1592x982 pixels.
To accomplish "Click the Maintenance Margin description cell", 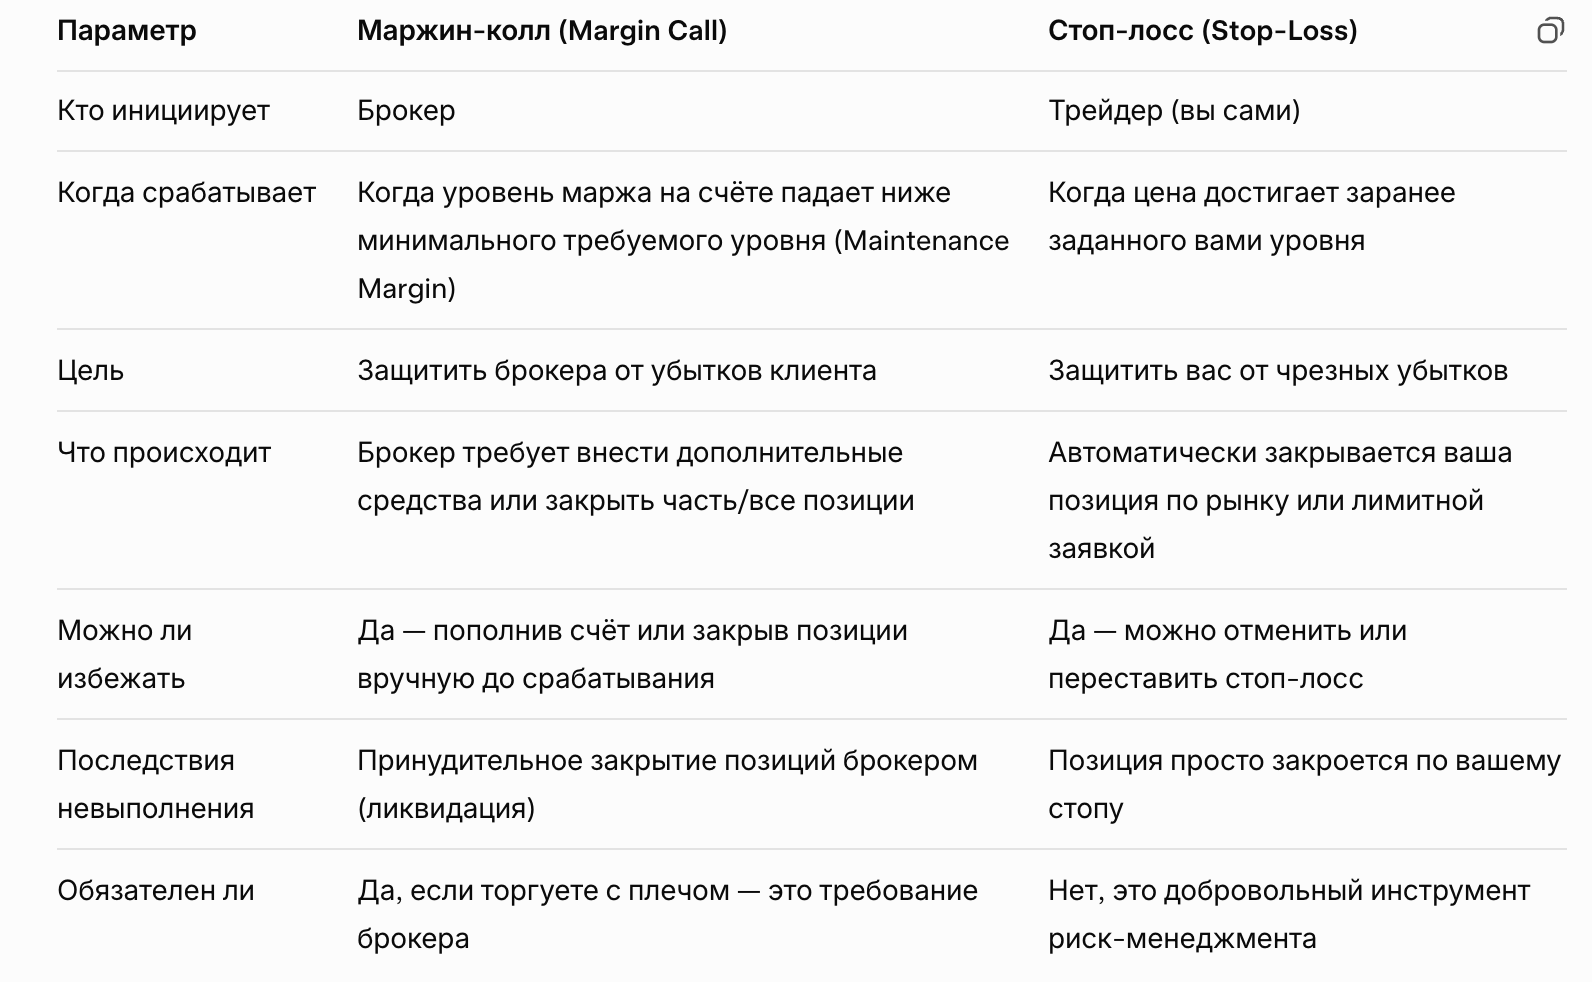I will tap(682, 241).
